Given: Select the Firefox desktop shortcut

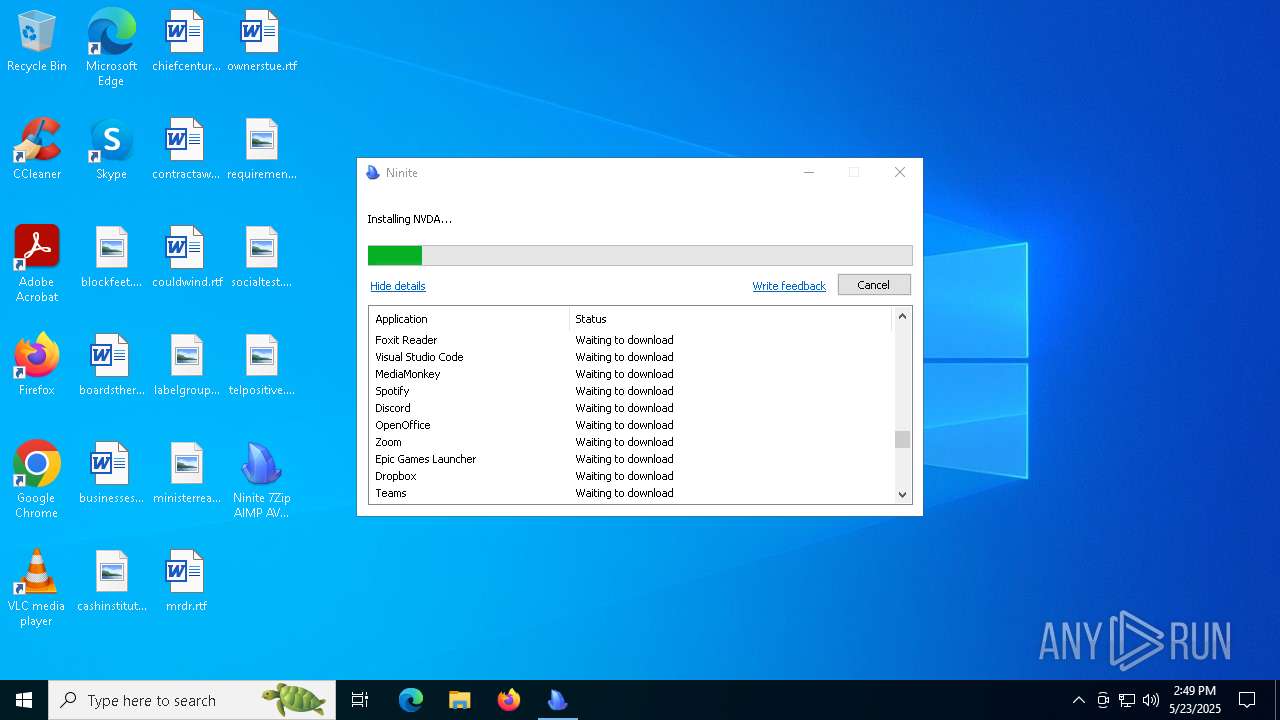Looking at the screenshot, I should point(37,366).
